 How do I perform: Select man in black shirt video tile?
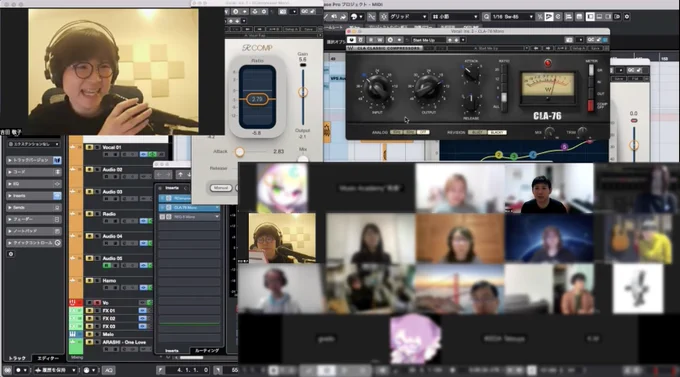click(549, 188)
